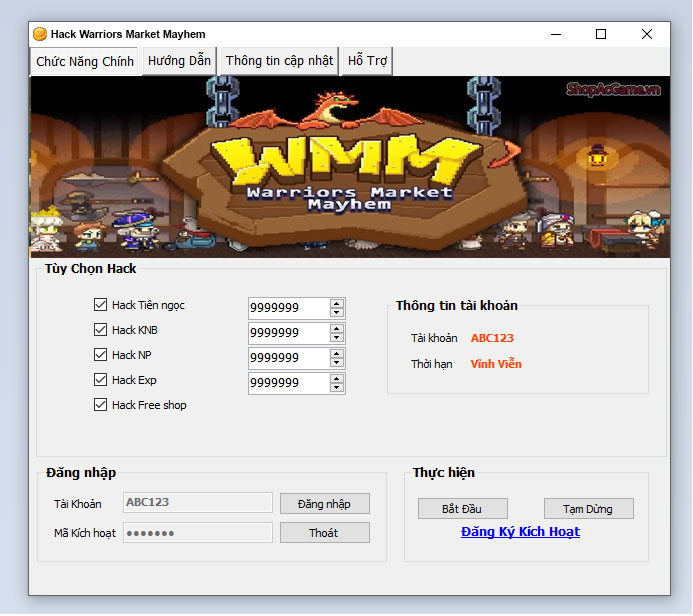Click the Tạm Dừng button
The height and width of the screenshot is (616, 693).
pos(588,509)
